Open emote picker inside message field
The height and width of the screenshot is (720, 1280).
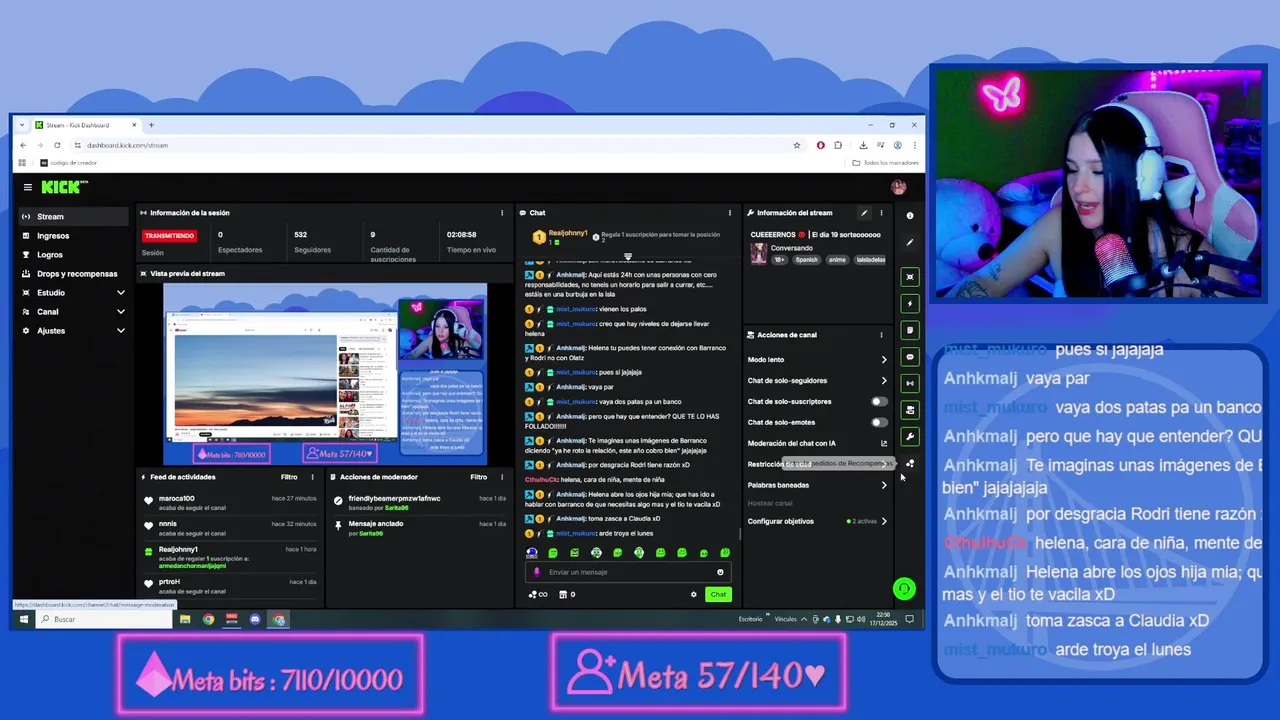tap(720, 572)
